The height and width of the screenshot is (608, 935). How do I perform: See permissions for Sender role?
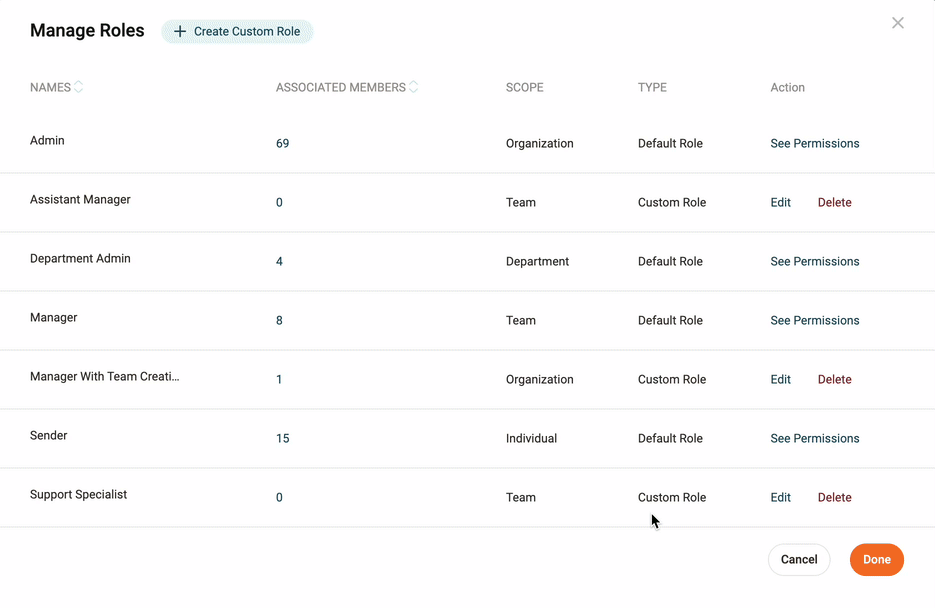tap(814, 439)
